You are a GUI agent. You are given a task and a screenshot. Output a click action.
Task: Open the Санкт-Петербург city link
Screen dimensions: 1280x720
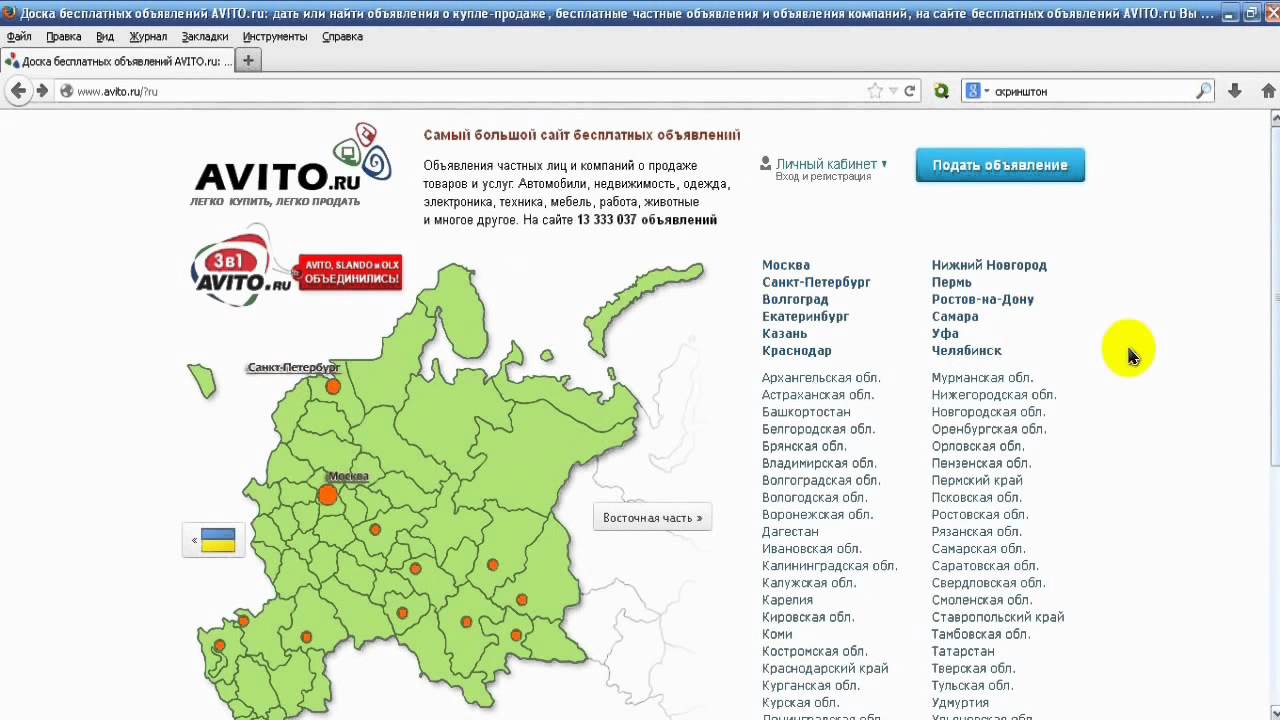tap(816, 282)
